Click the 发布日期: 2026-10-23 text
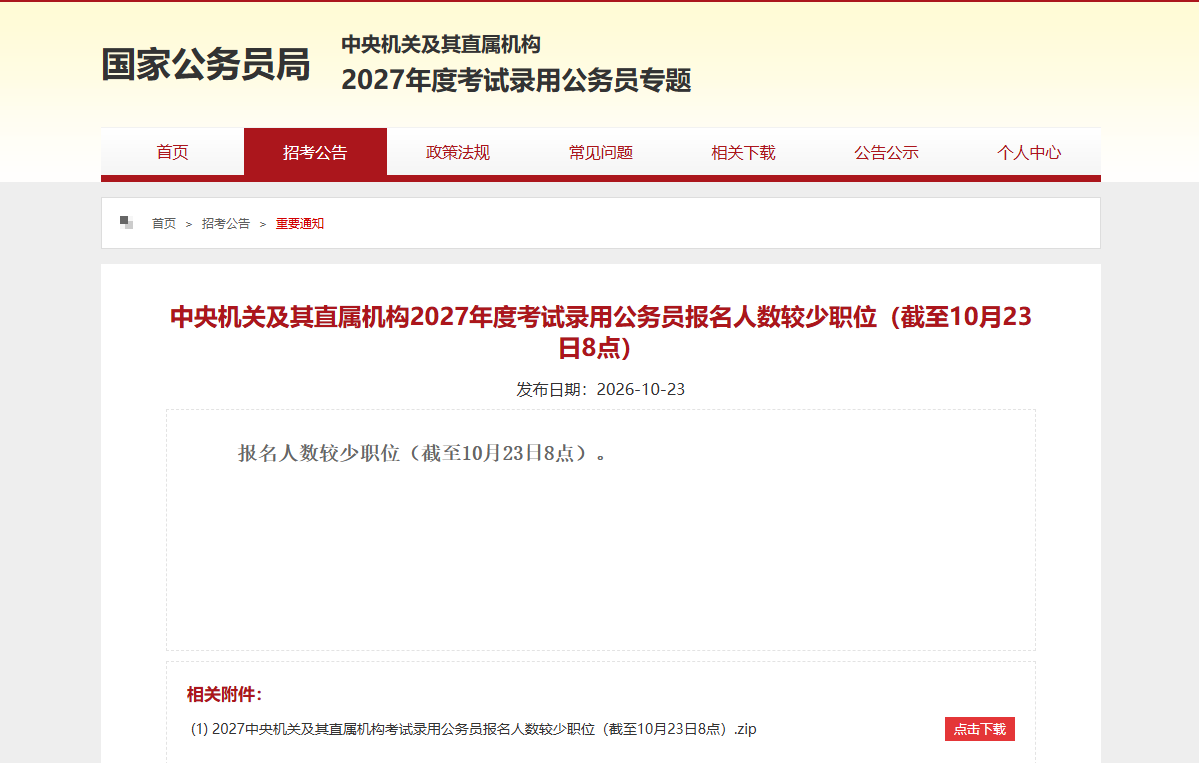Image resolution: width=1199 pixels, height=763 pixels. pos(601,389)
